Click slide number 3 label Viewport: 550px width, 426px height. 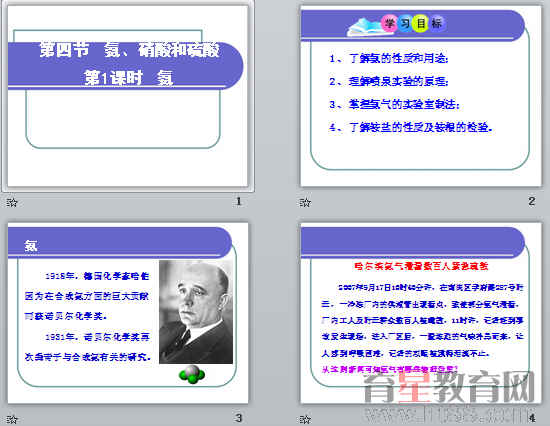pos(239,418)
